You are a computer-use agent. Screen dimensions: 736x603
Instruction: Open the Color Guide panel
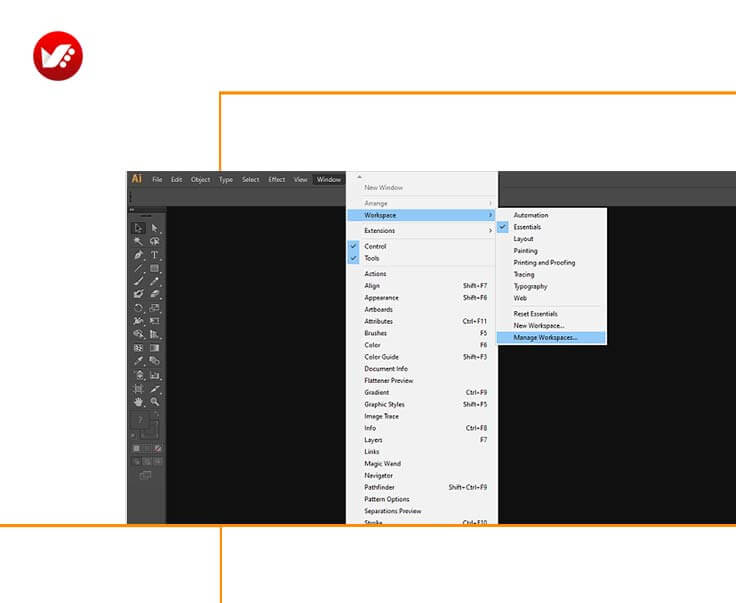coord(422,357)
